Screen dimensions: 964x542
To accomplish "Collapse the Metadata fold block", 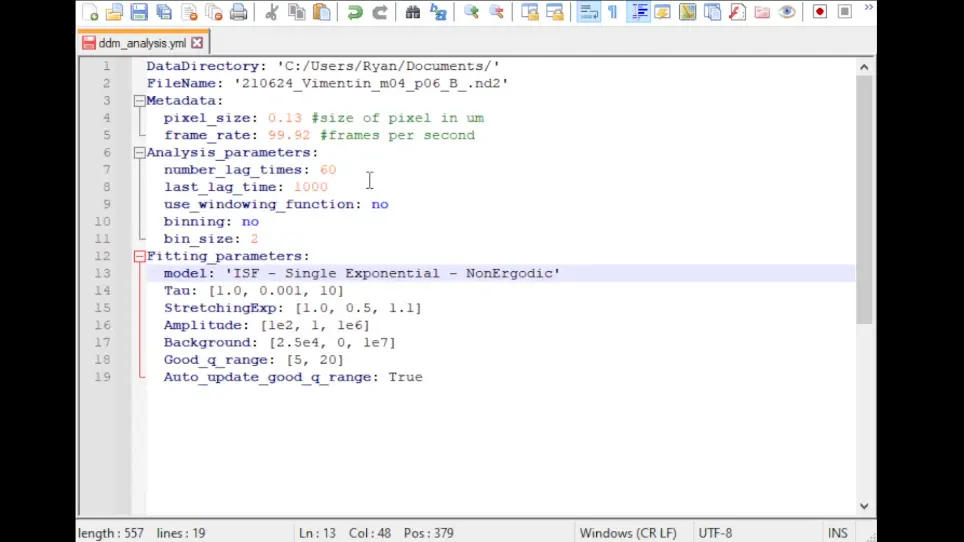I will [140, 101].
